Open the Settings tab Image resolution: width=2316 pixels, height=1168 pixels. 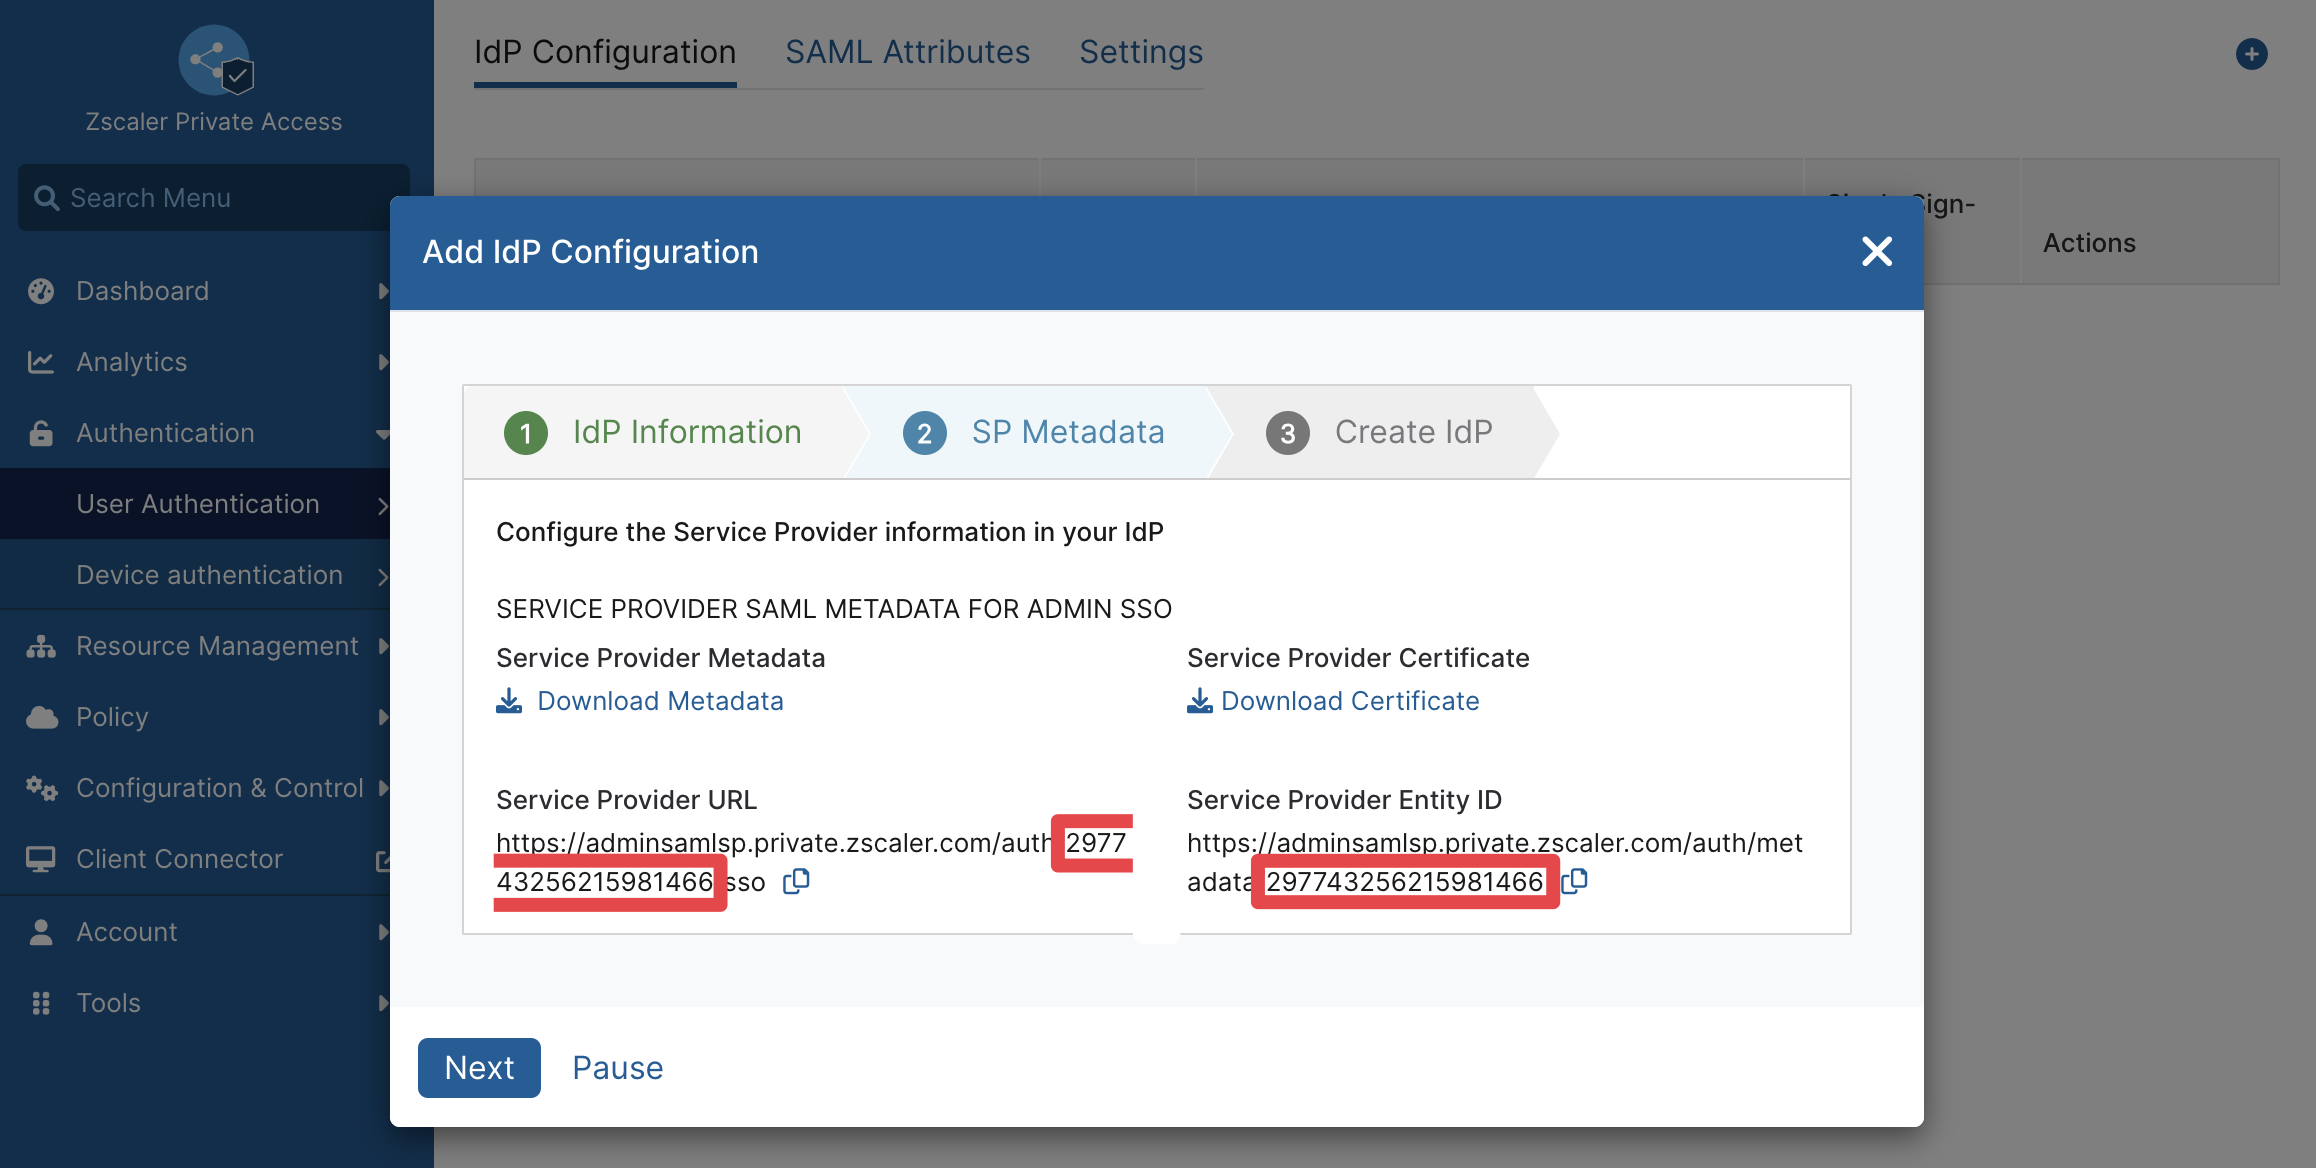(1141, 52)
